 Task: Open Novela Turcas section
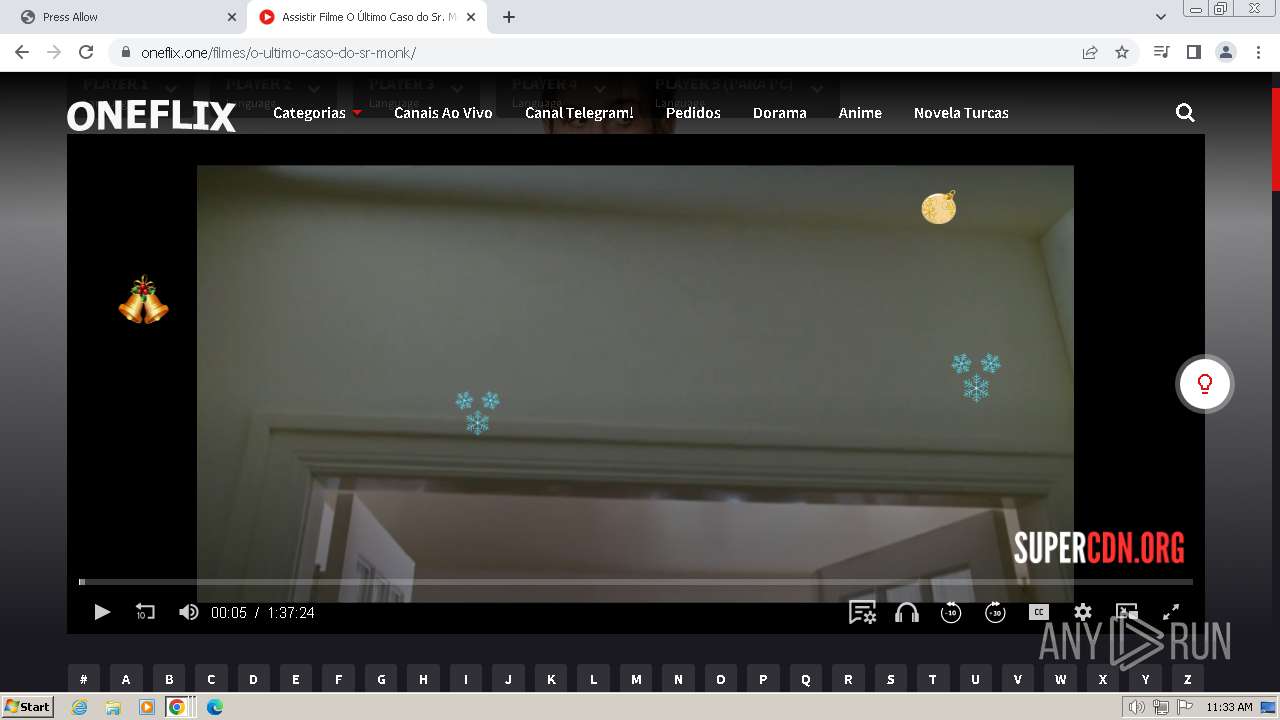[961, 113]
